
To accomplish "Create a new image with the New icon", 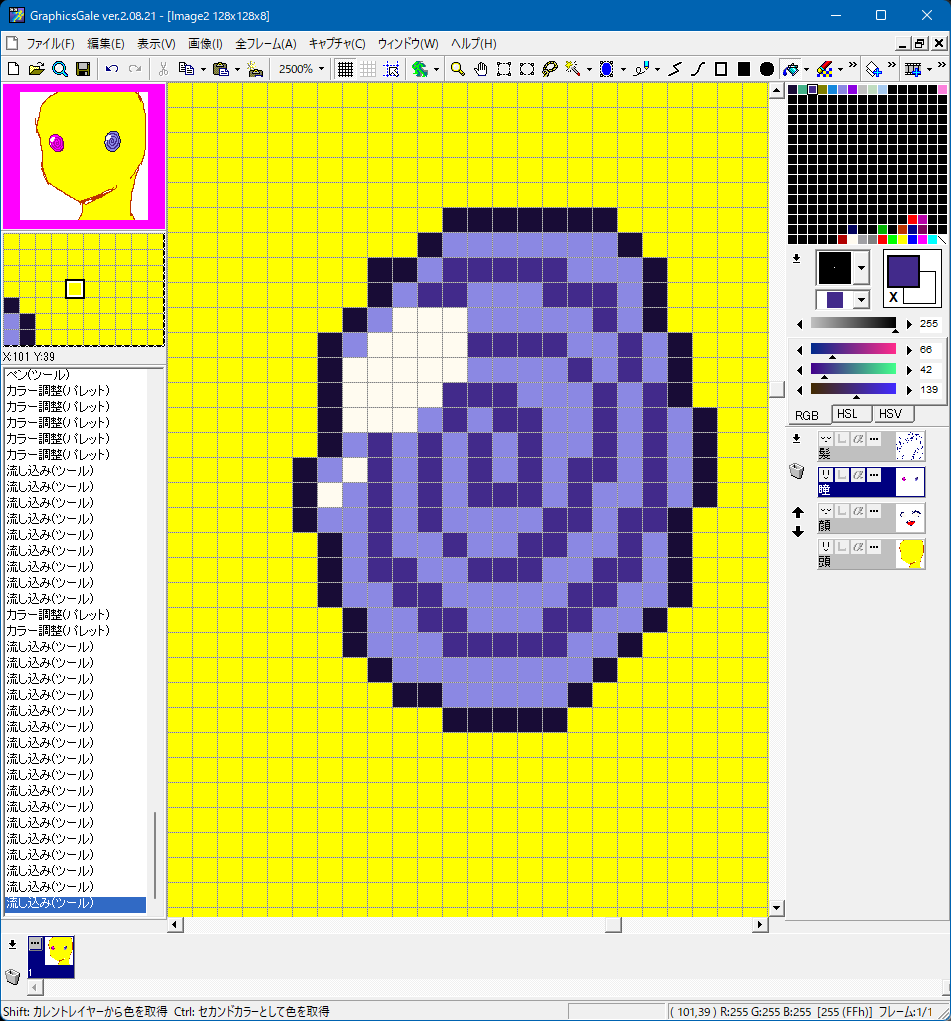I will point(14,69).
